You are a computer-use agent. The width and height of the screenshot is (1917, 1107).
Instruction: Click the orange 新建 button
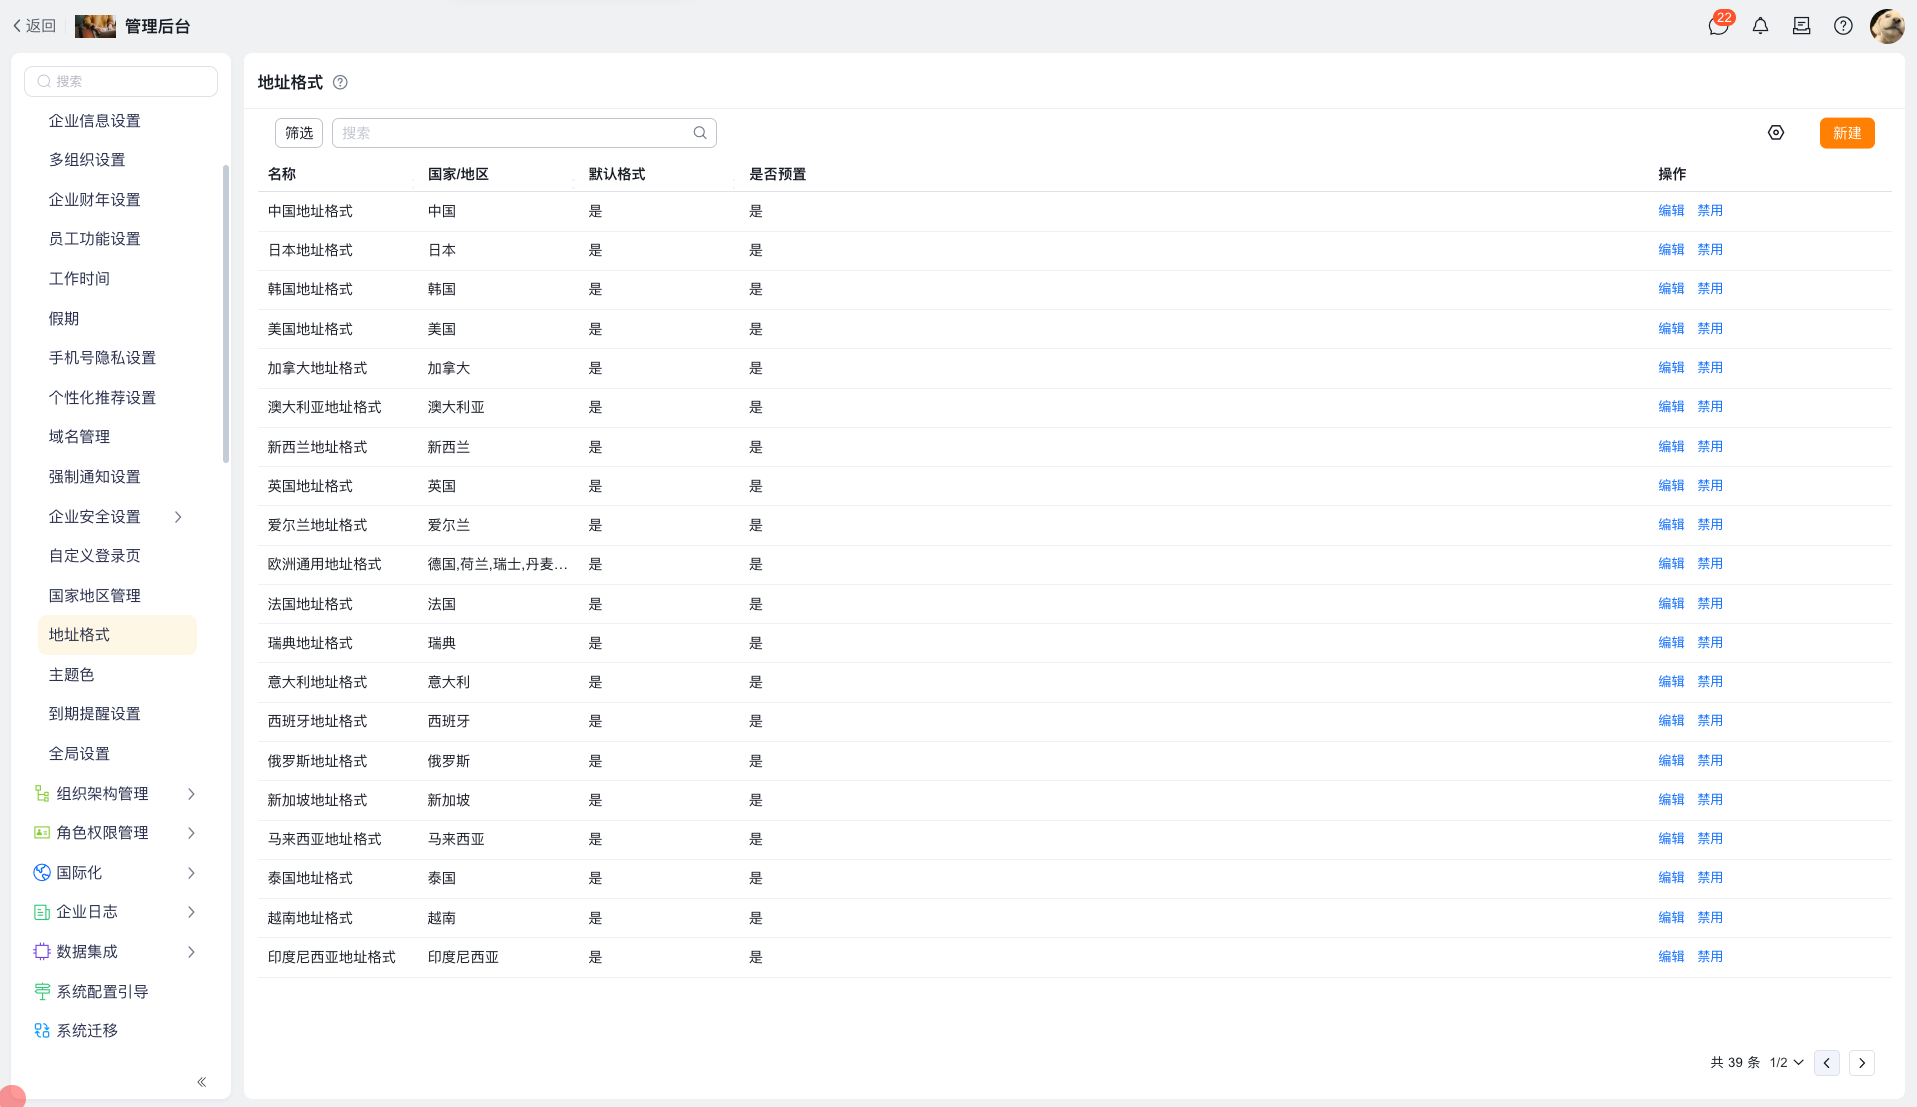[x=1847, y=133]
